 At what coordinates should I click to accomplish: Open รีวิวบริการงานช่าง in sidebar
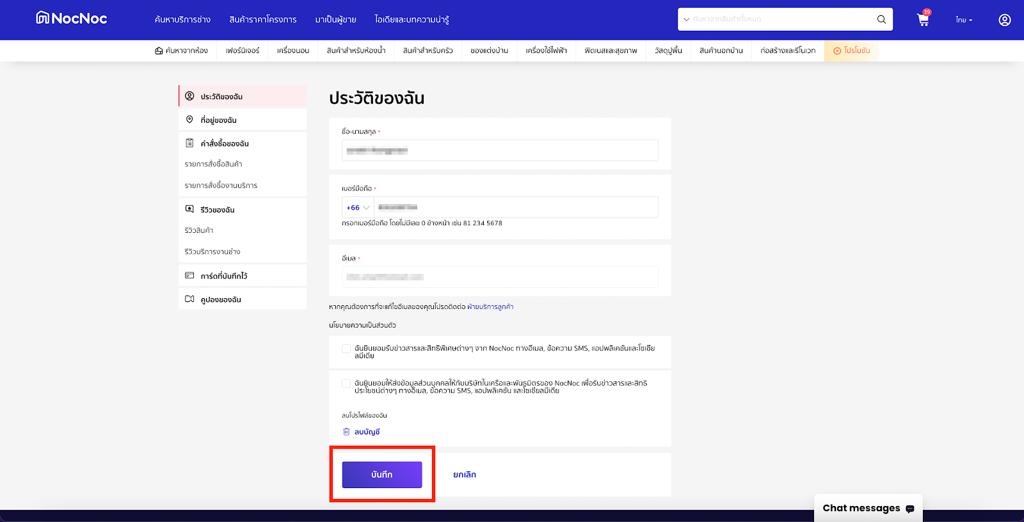tap(214, 252)
